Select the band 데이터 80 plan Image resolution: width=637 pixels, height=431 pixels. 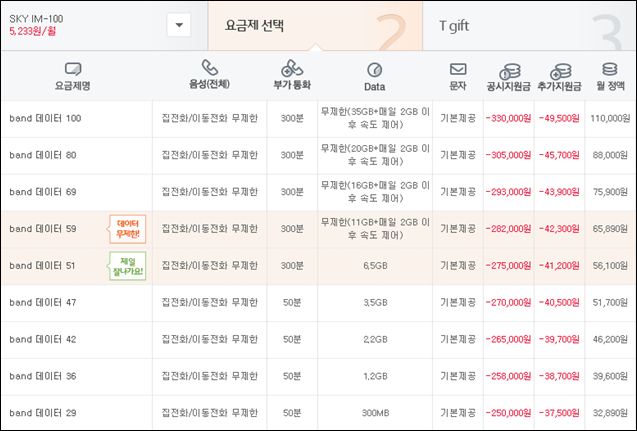(x=318, y=155)
